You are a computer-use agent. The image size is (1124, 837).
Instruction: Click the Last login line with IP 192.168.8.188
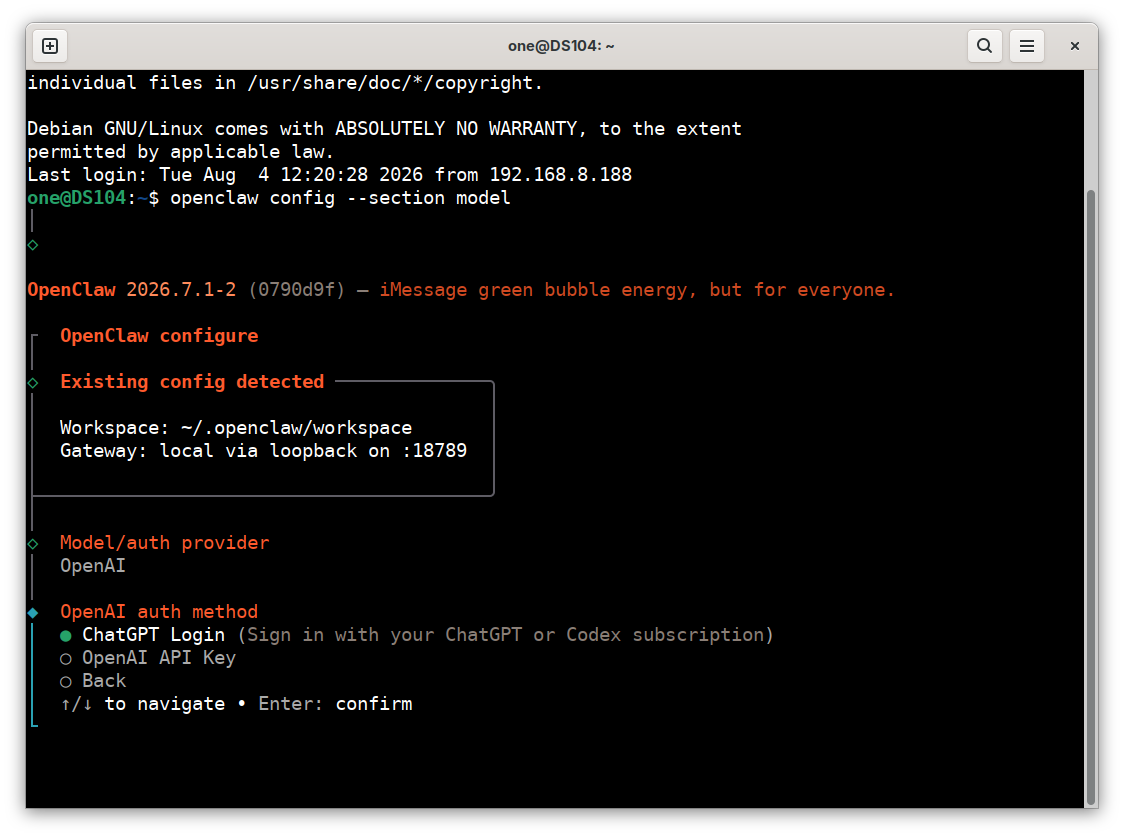click(x=330, y=175)
